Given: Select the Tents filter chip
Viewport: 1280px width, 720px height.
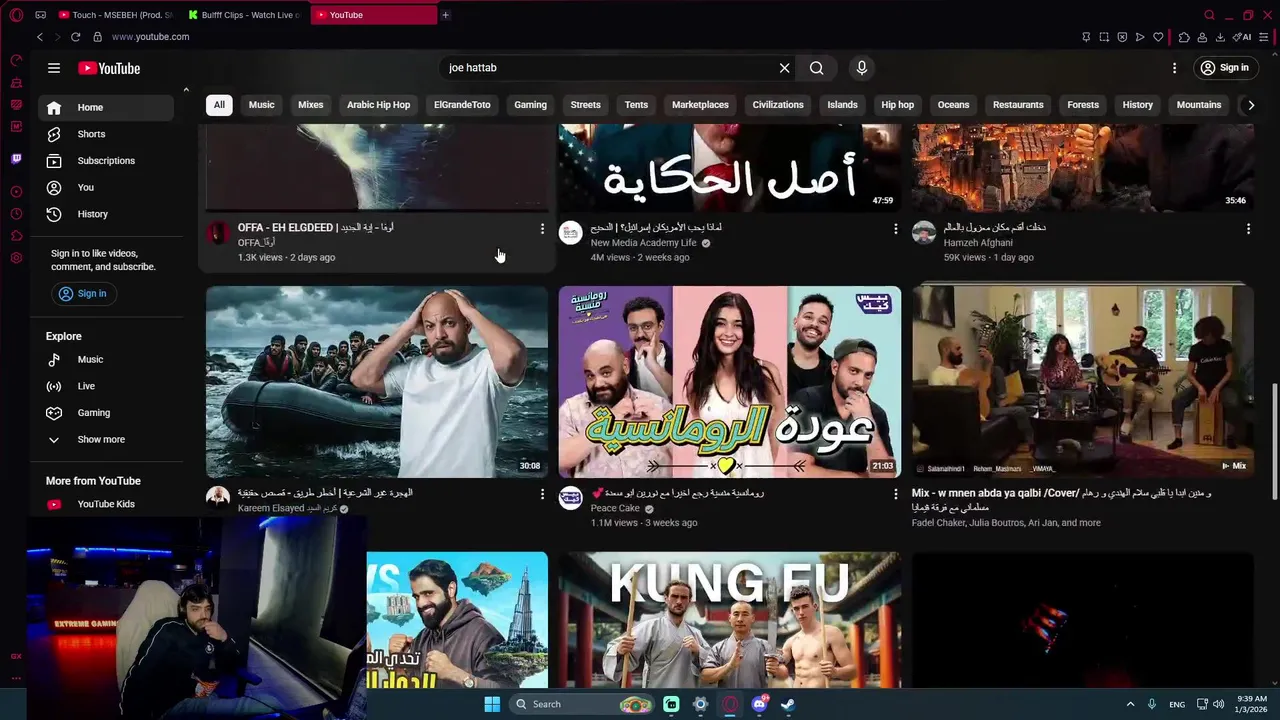Looking at the screenshot, I should click(x=636, y=105).
